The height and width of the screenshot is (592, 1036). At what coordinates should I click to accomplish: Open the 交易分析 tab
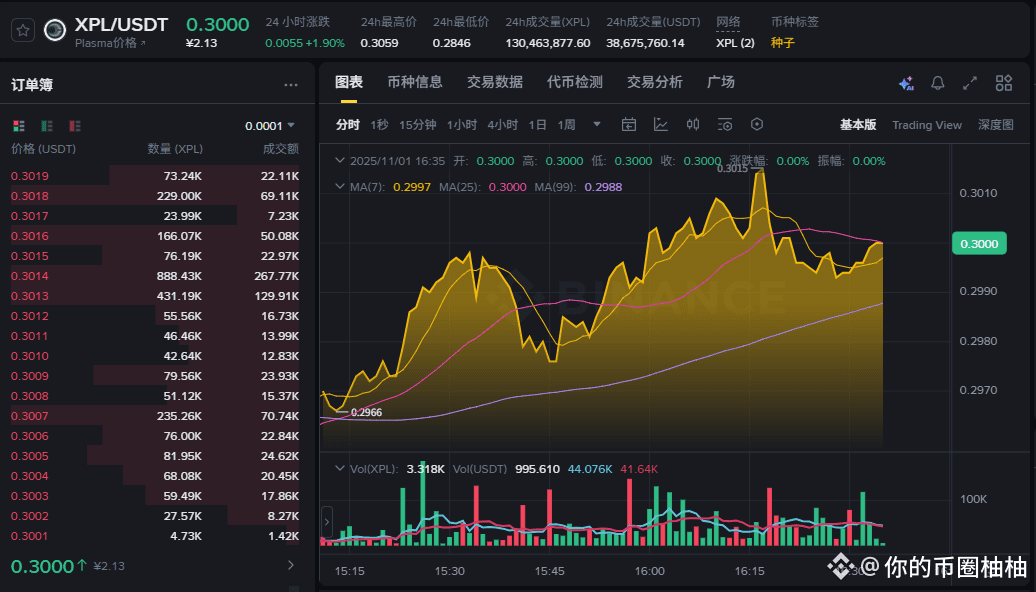(x=655, y=82)
